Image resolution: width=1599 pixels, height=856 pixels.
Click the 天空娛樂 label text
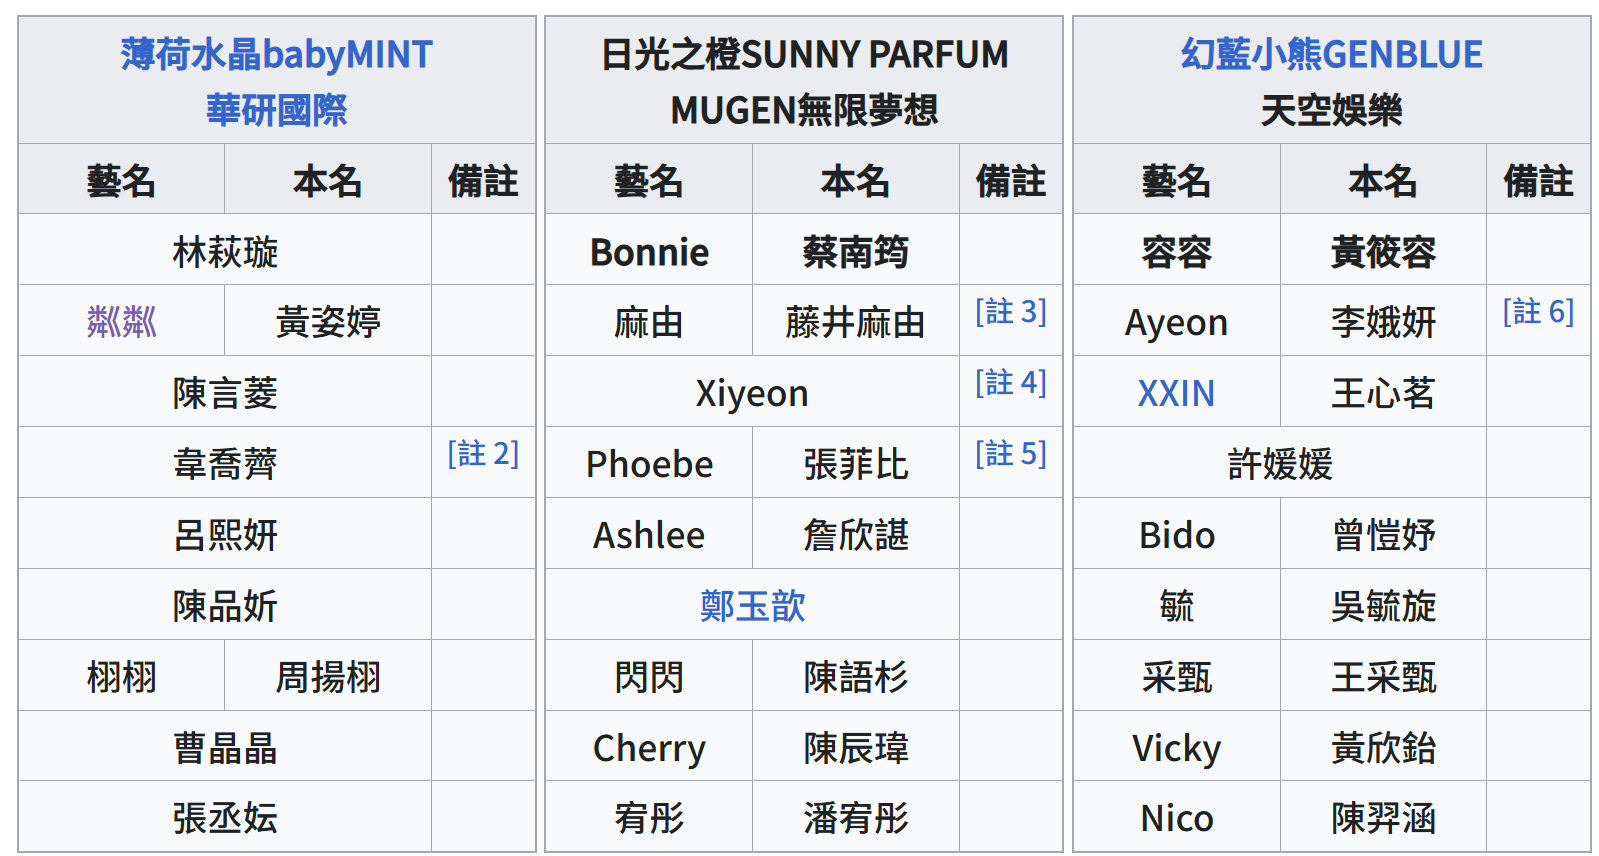pyautogui.click(x=1331, y=110)
